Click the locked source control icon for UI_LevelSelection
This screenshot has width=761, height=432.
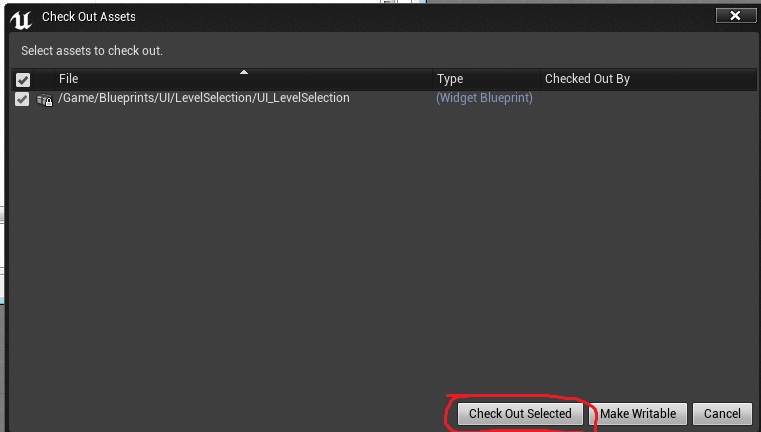[44, 100]
